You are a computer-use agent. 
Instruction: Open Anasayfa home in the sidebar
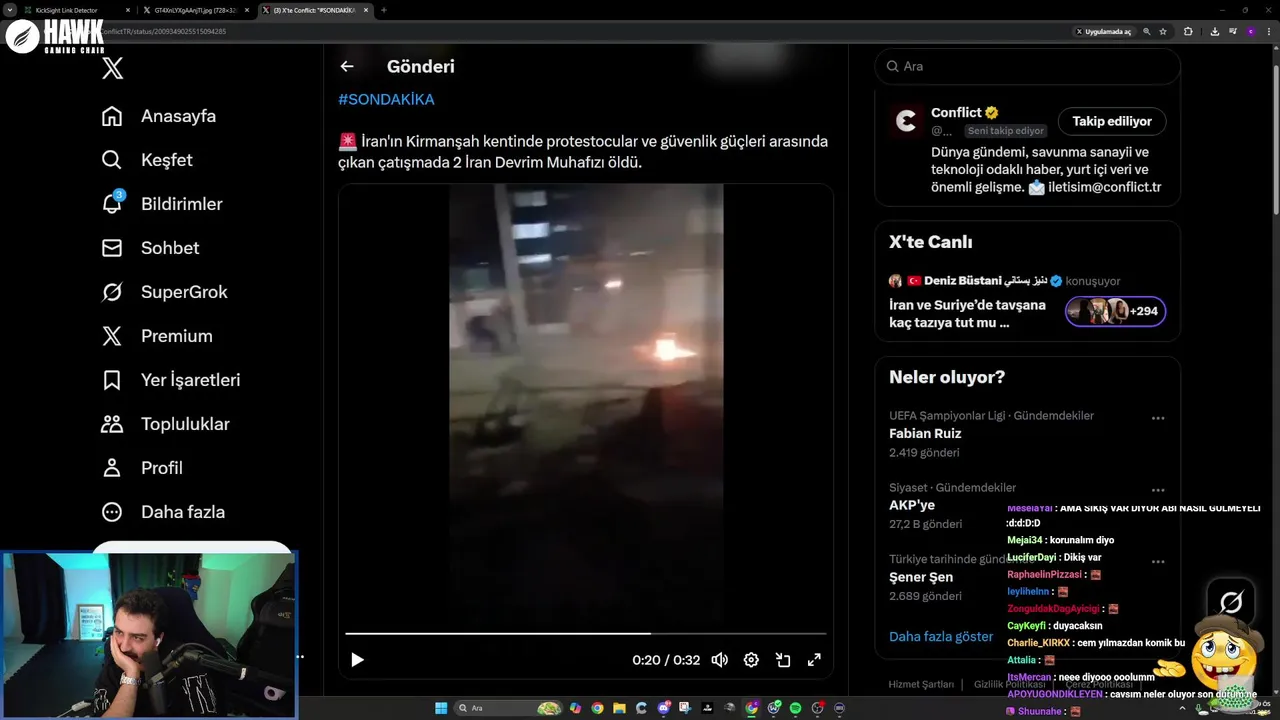[x=159, y=116]
